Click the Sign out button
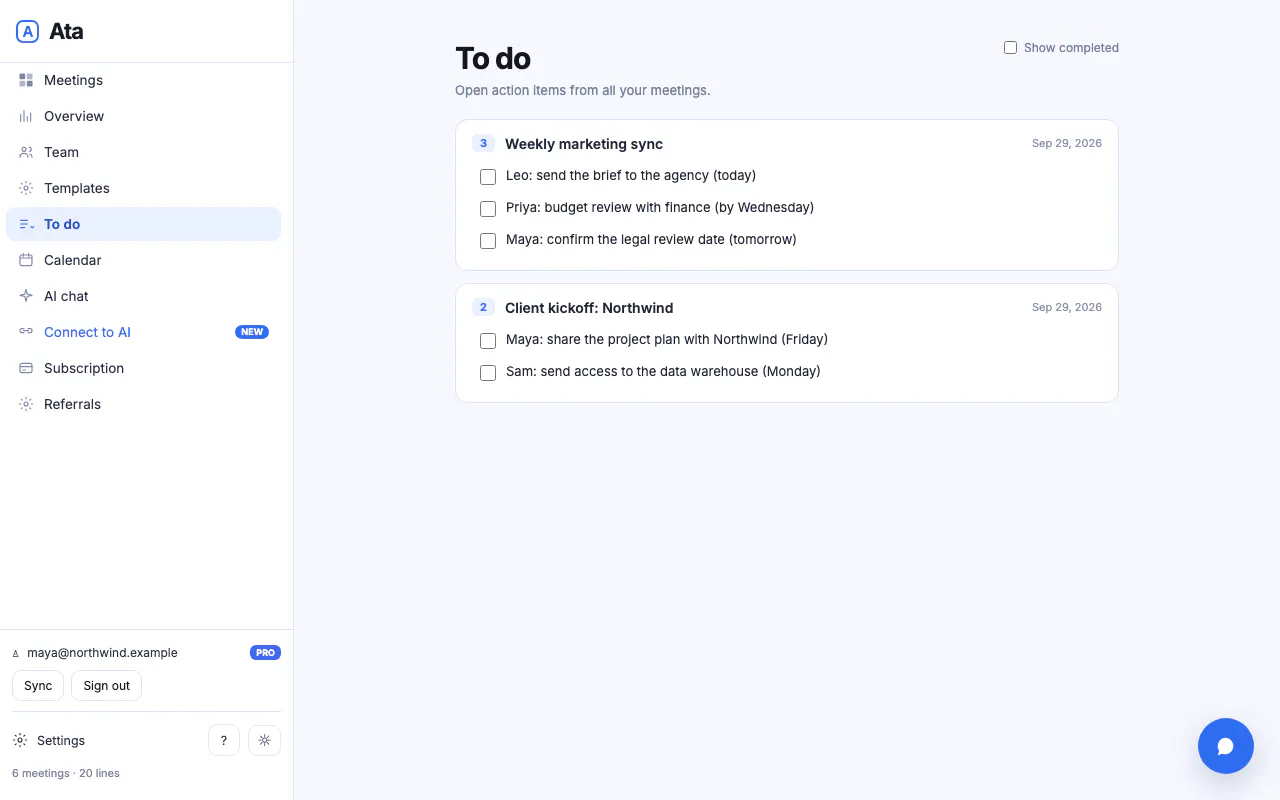 [107, 686]
